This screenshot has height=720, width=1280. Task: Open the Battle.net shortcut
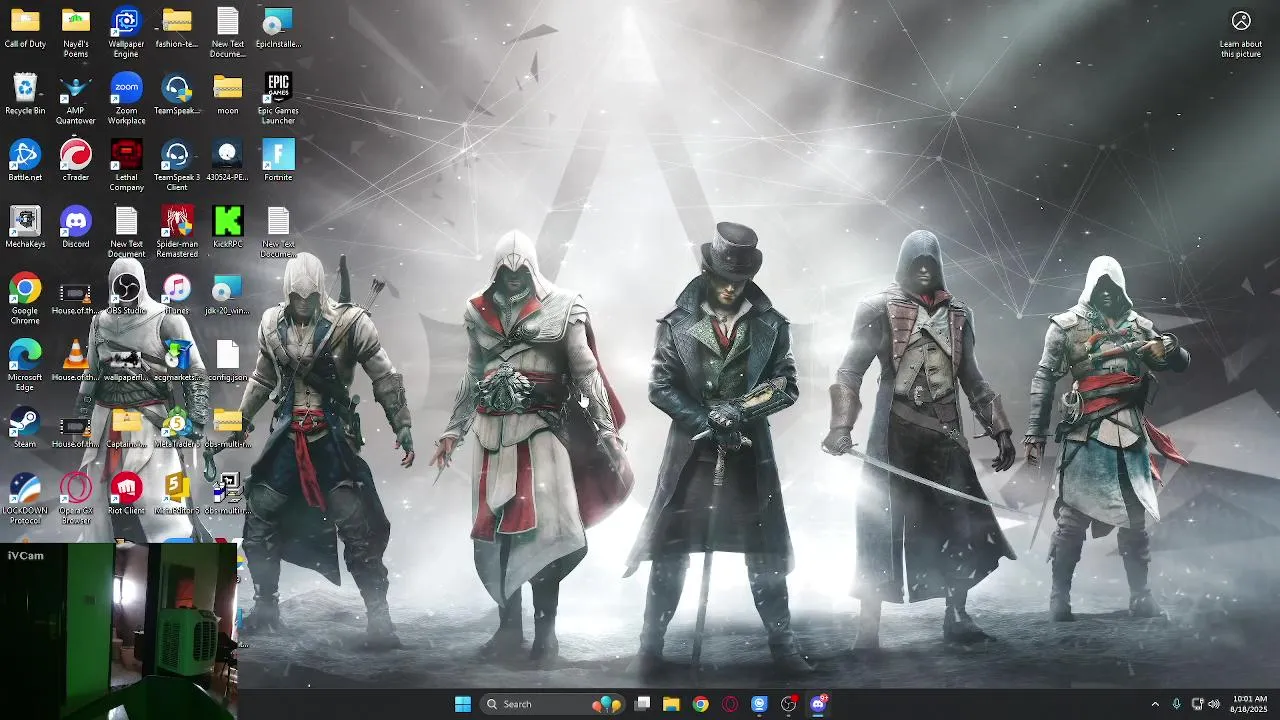[25, 162]
